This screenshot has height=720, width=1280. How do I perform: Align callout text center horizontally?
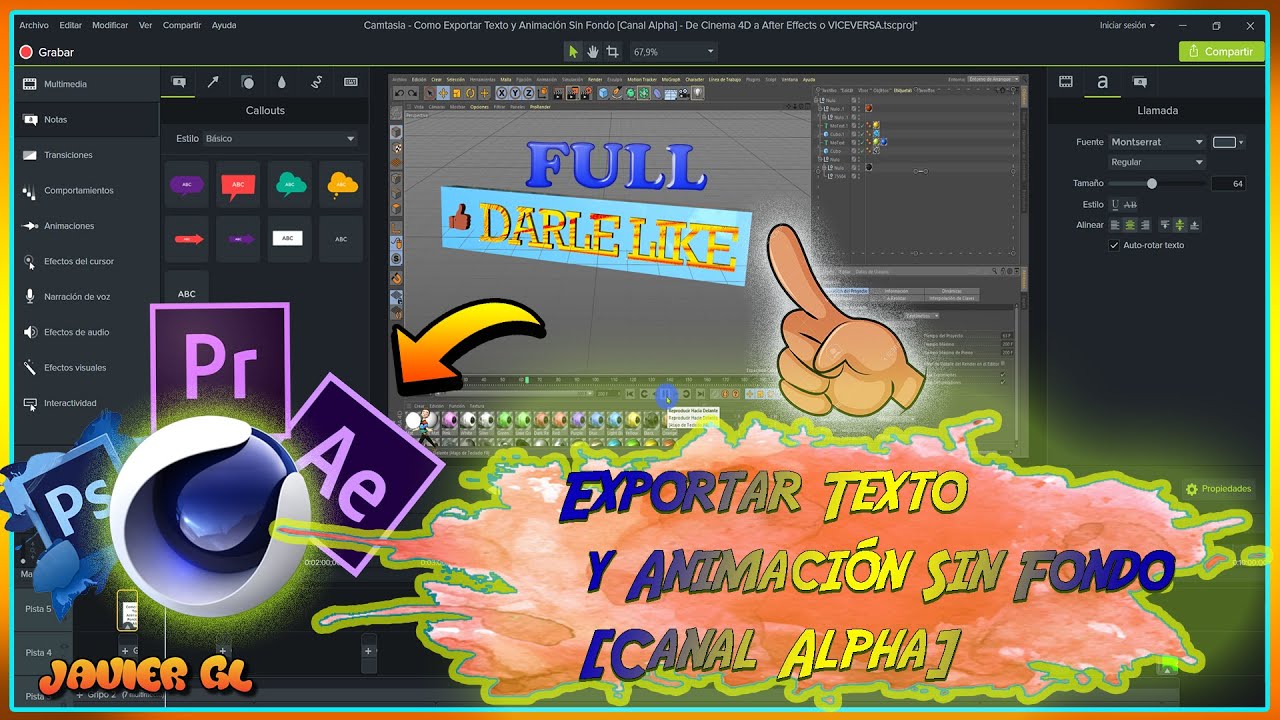coord(1131,225)
